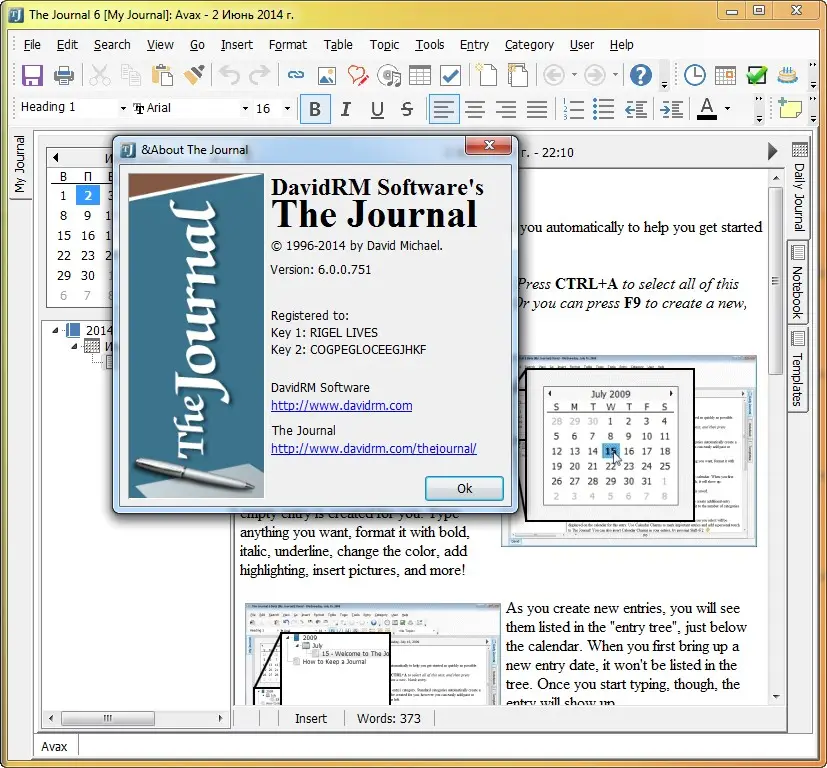The image size is (827, 768).
Task: Click the yellow sticky note icon
Action: click(x=790, y=108)
